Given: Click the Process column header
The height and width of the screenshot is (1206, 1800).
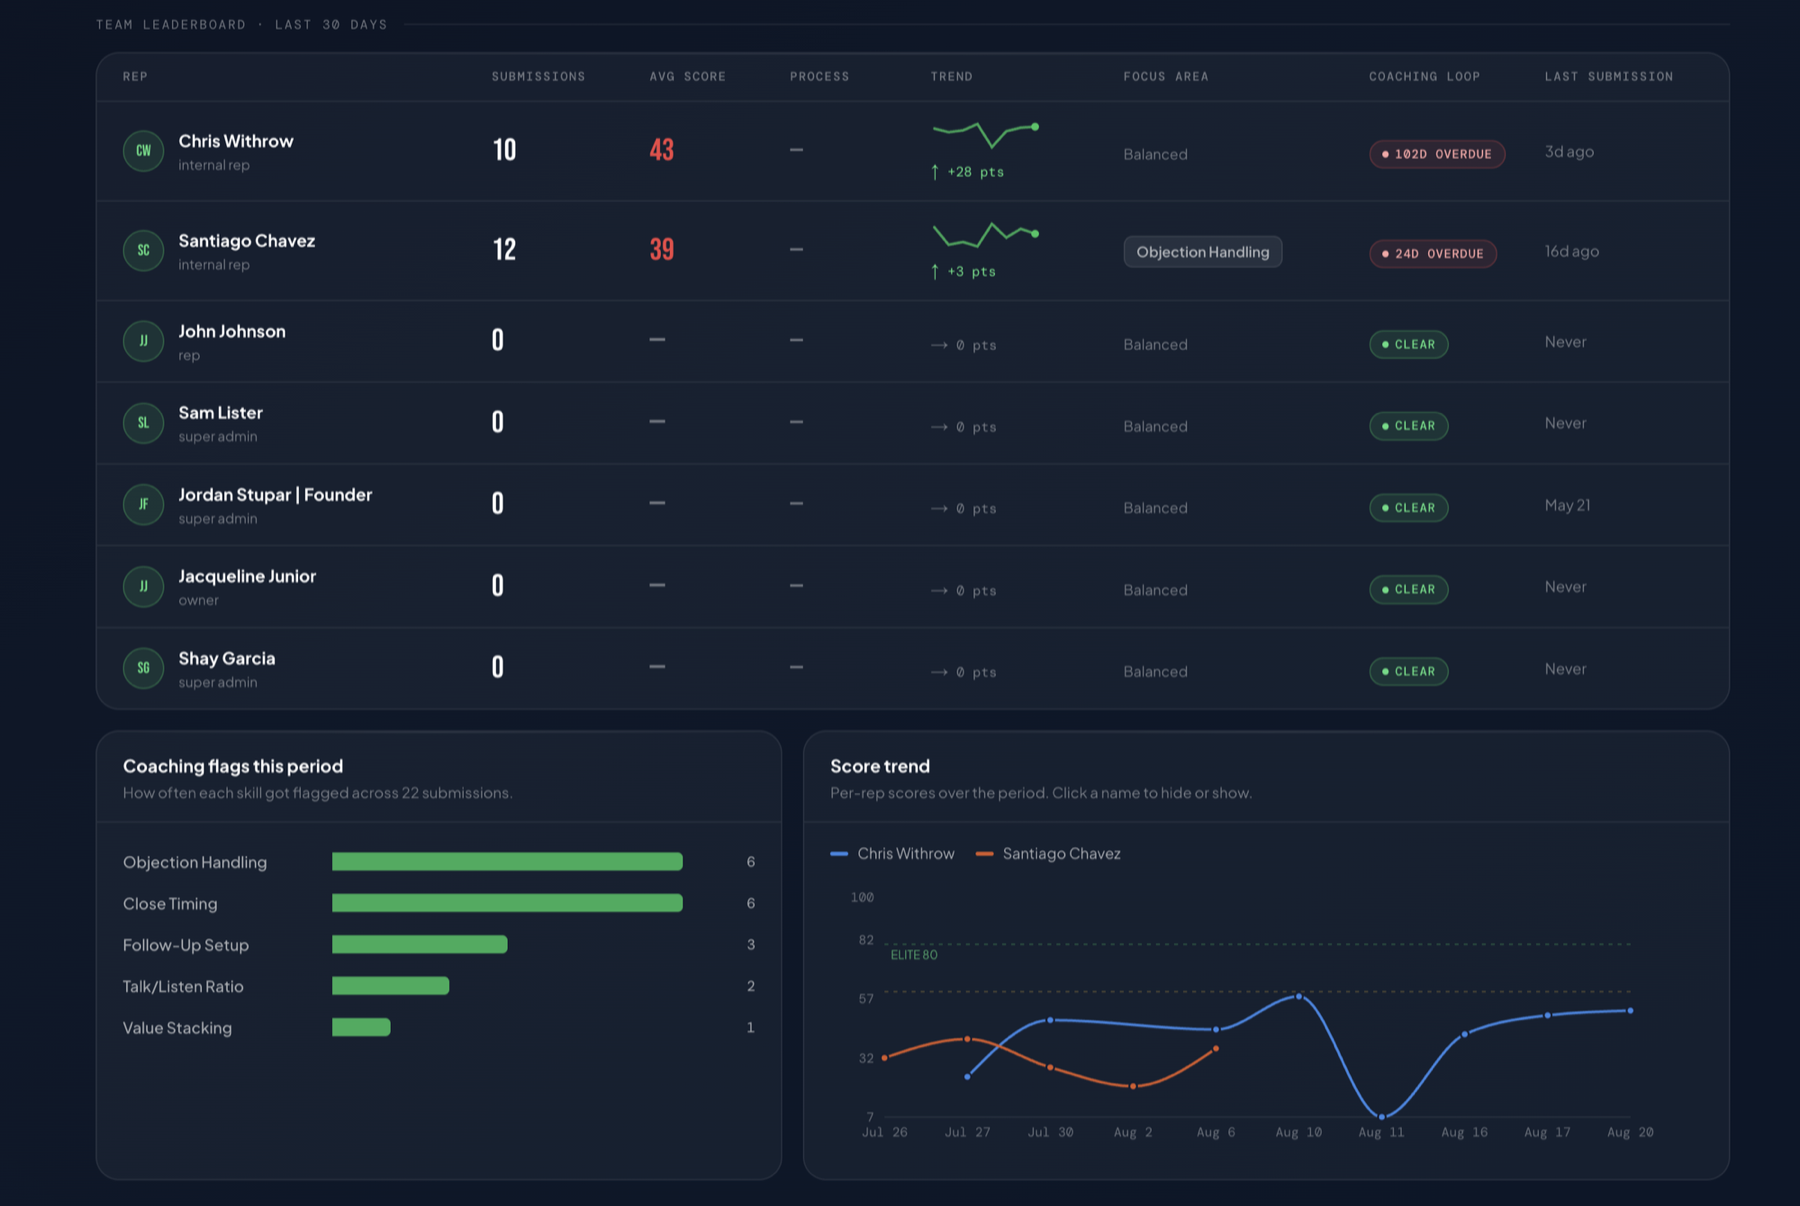Looking at the screenshot, I should (x=819, y=76).
